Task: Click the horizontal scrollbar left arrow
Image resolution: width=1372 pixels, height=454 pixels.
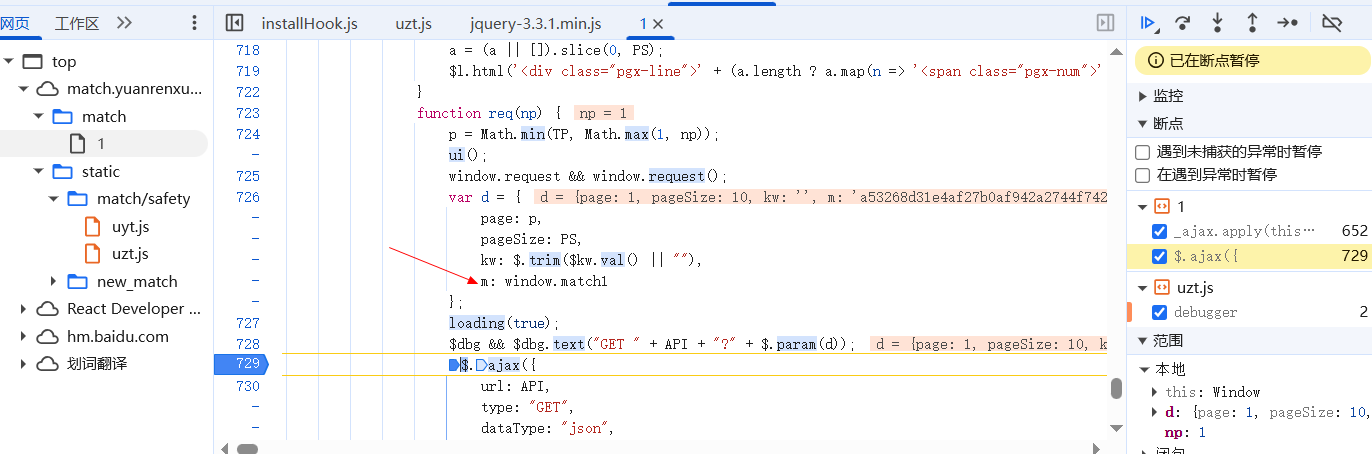Action: click(224, 448)
